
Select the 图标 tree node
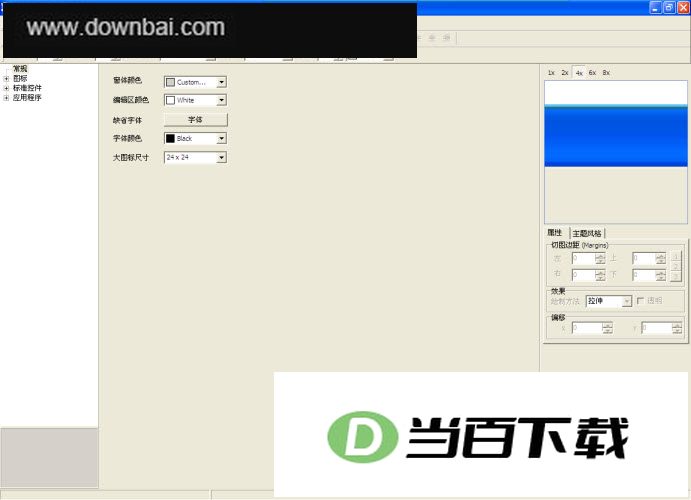[20, 78]
